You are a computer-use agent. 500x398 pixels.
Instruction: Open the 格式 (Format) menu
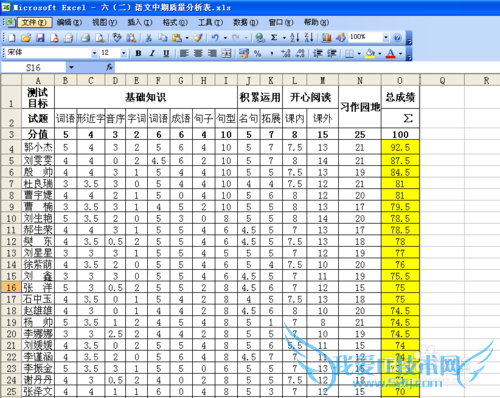tap(175, 22)
